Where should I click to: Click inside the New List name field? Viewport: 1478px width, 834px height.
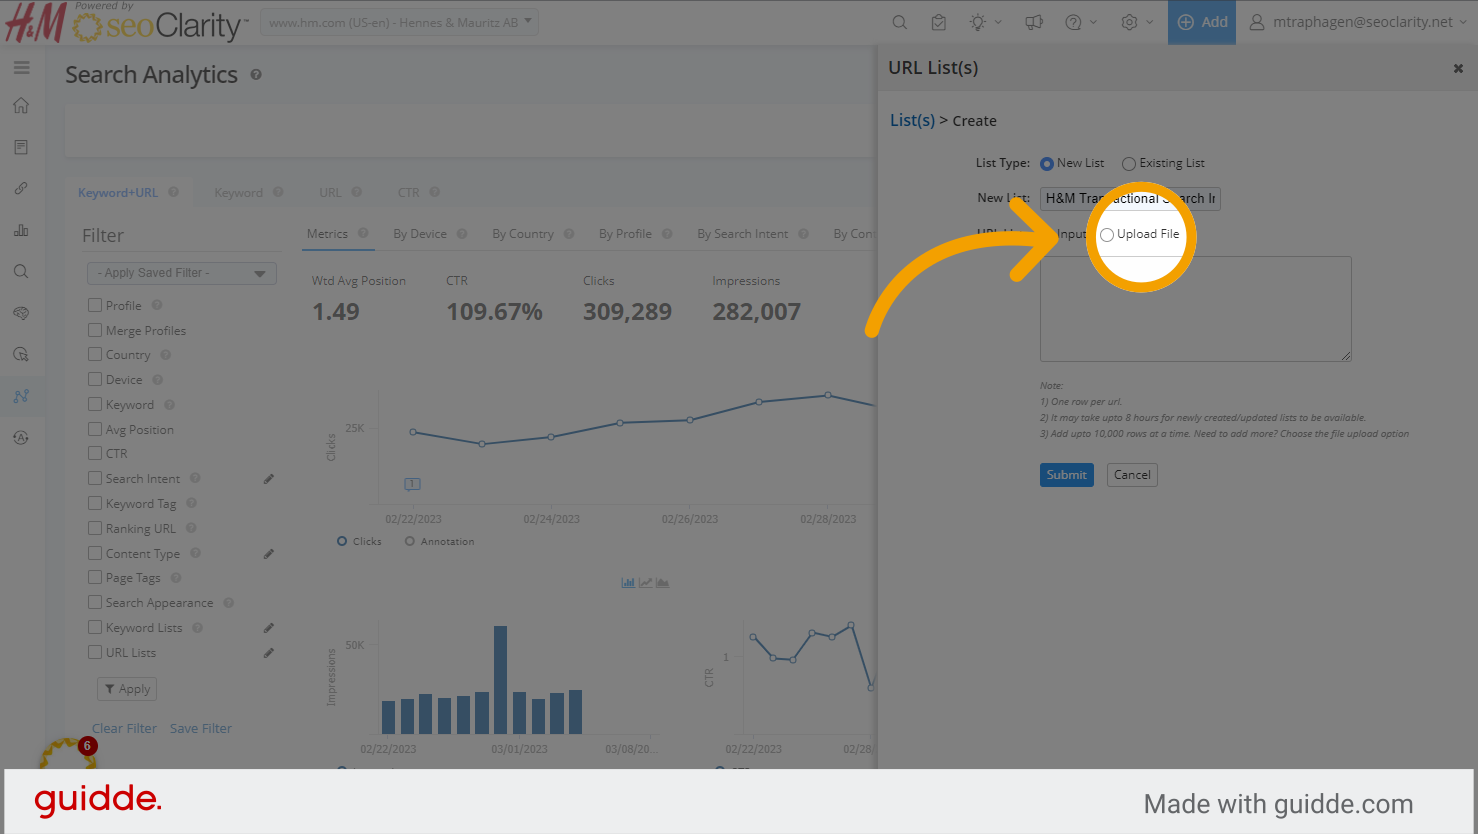point(1130,199)
